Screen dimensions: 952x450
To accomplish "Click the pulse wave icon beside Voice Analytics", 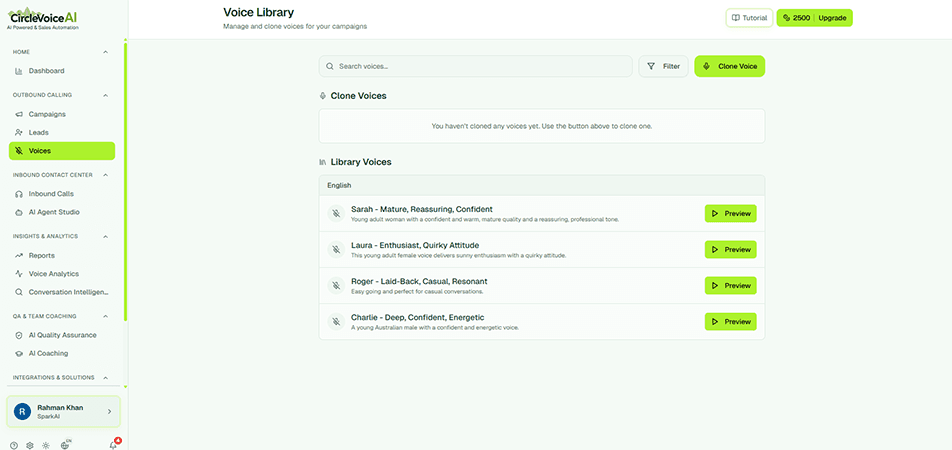I will 19,274.
